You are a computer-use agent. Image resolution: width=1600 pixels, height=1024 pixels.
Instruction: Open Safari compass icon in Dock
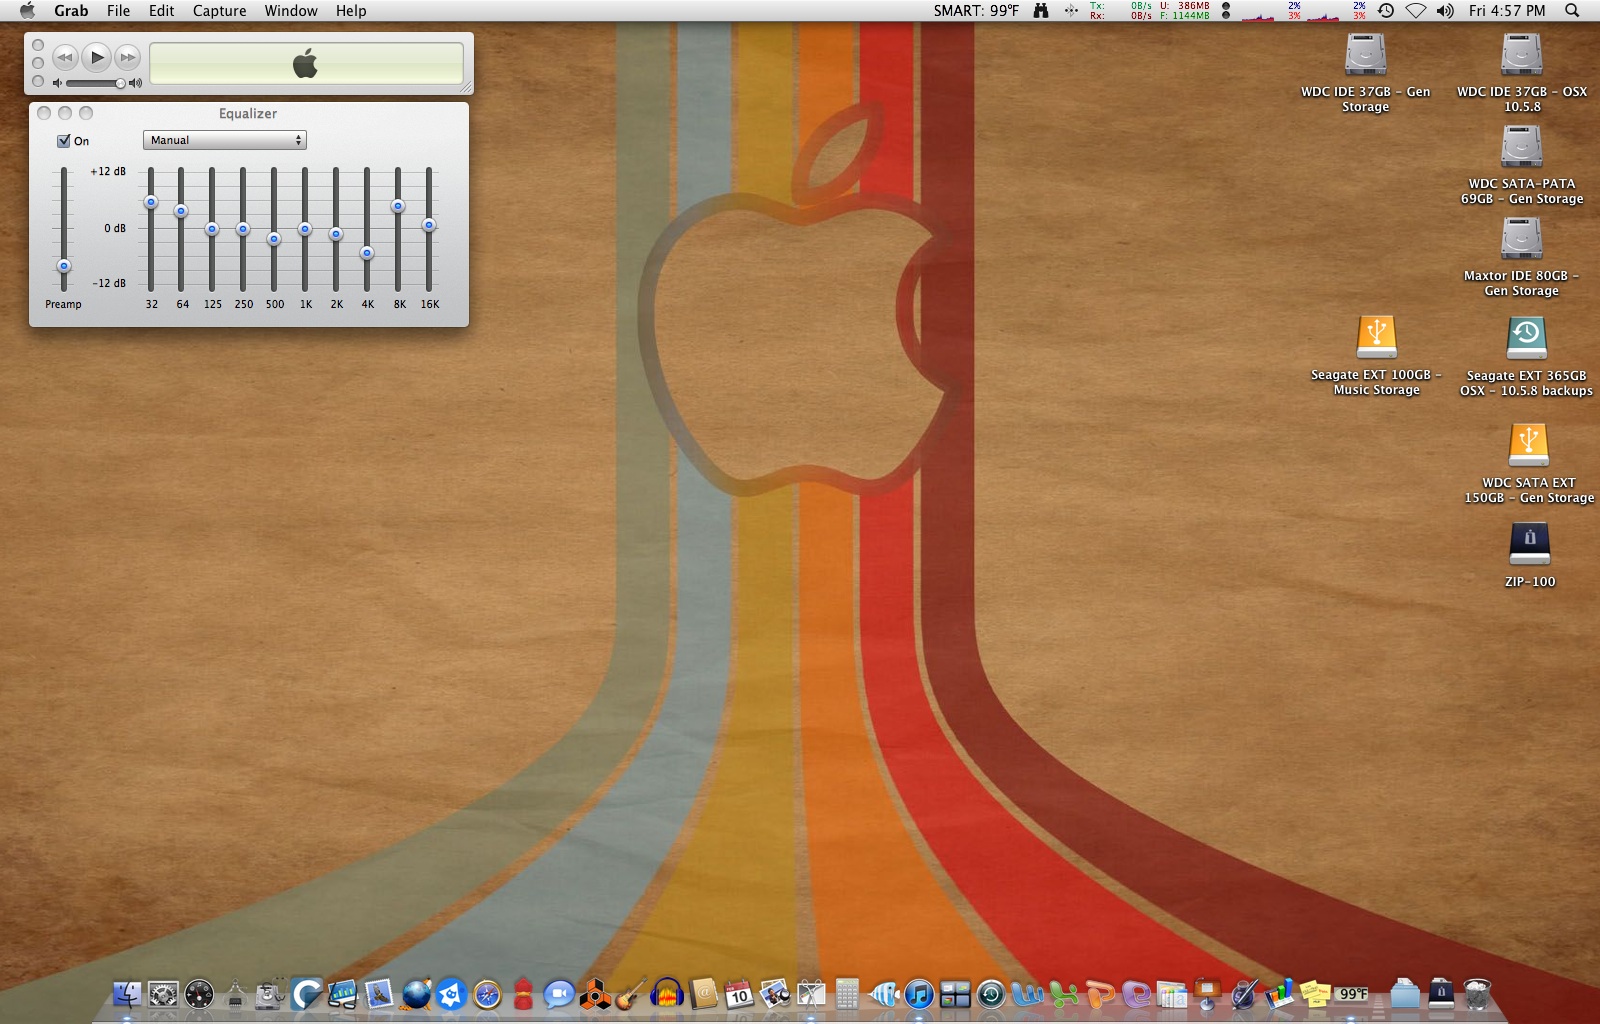pyautogui.click(x=487, y=994)
